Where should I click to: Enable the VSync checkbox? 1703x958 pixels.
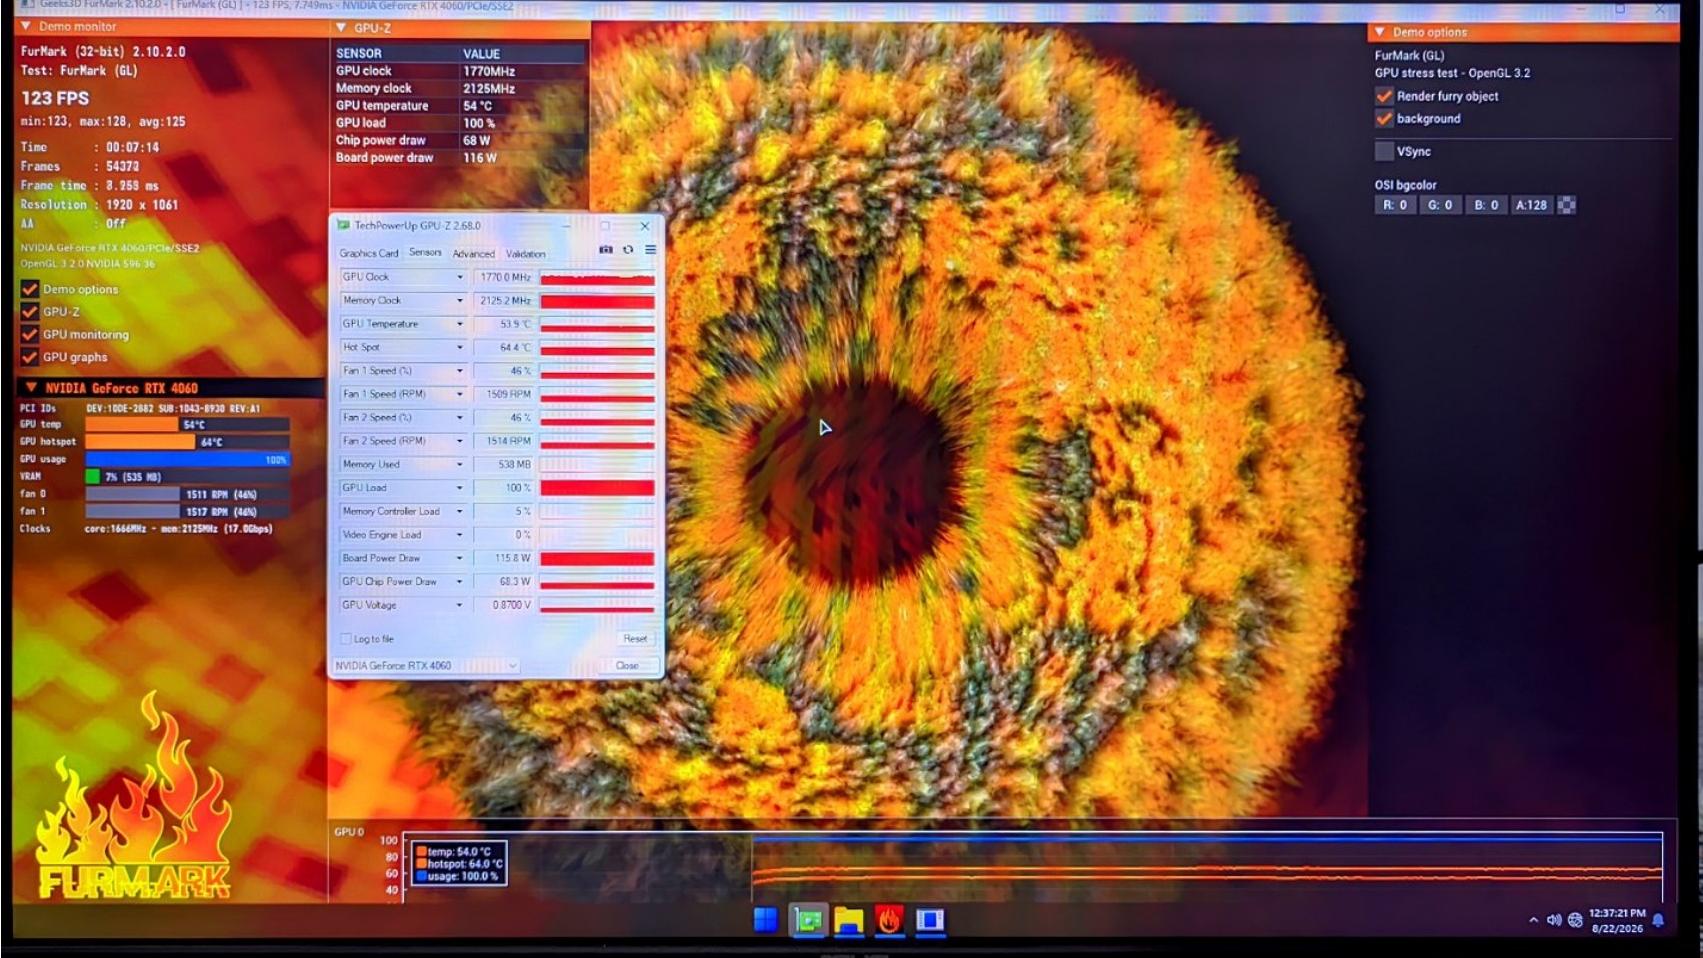[1384, 151]
